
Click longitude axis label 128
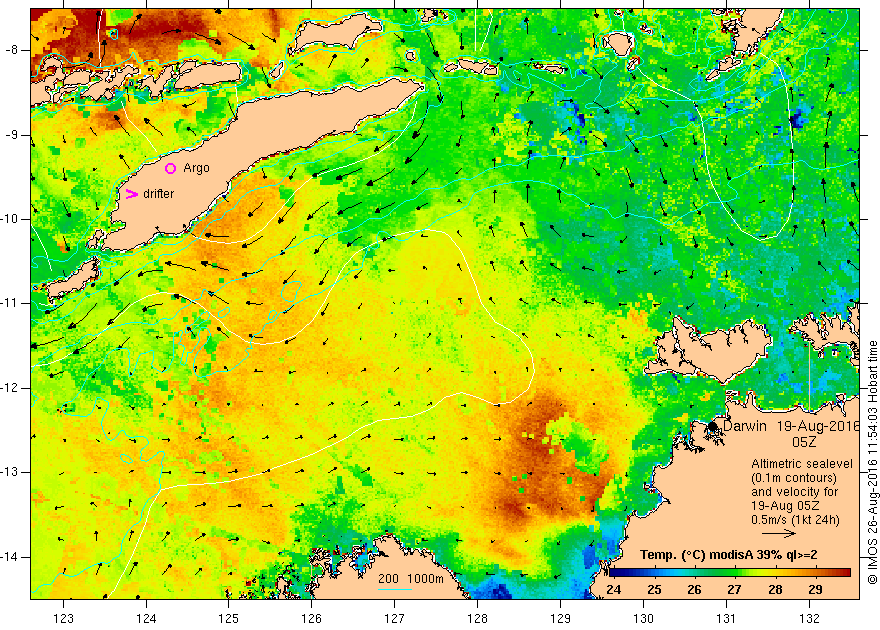[477, 618]
